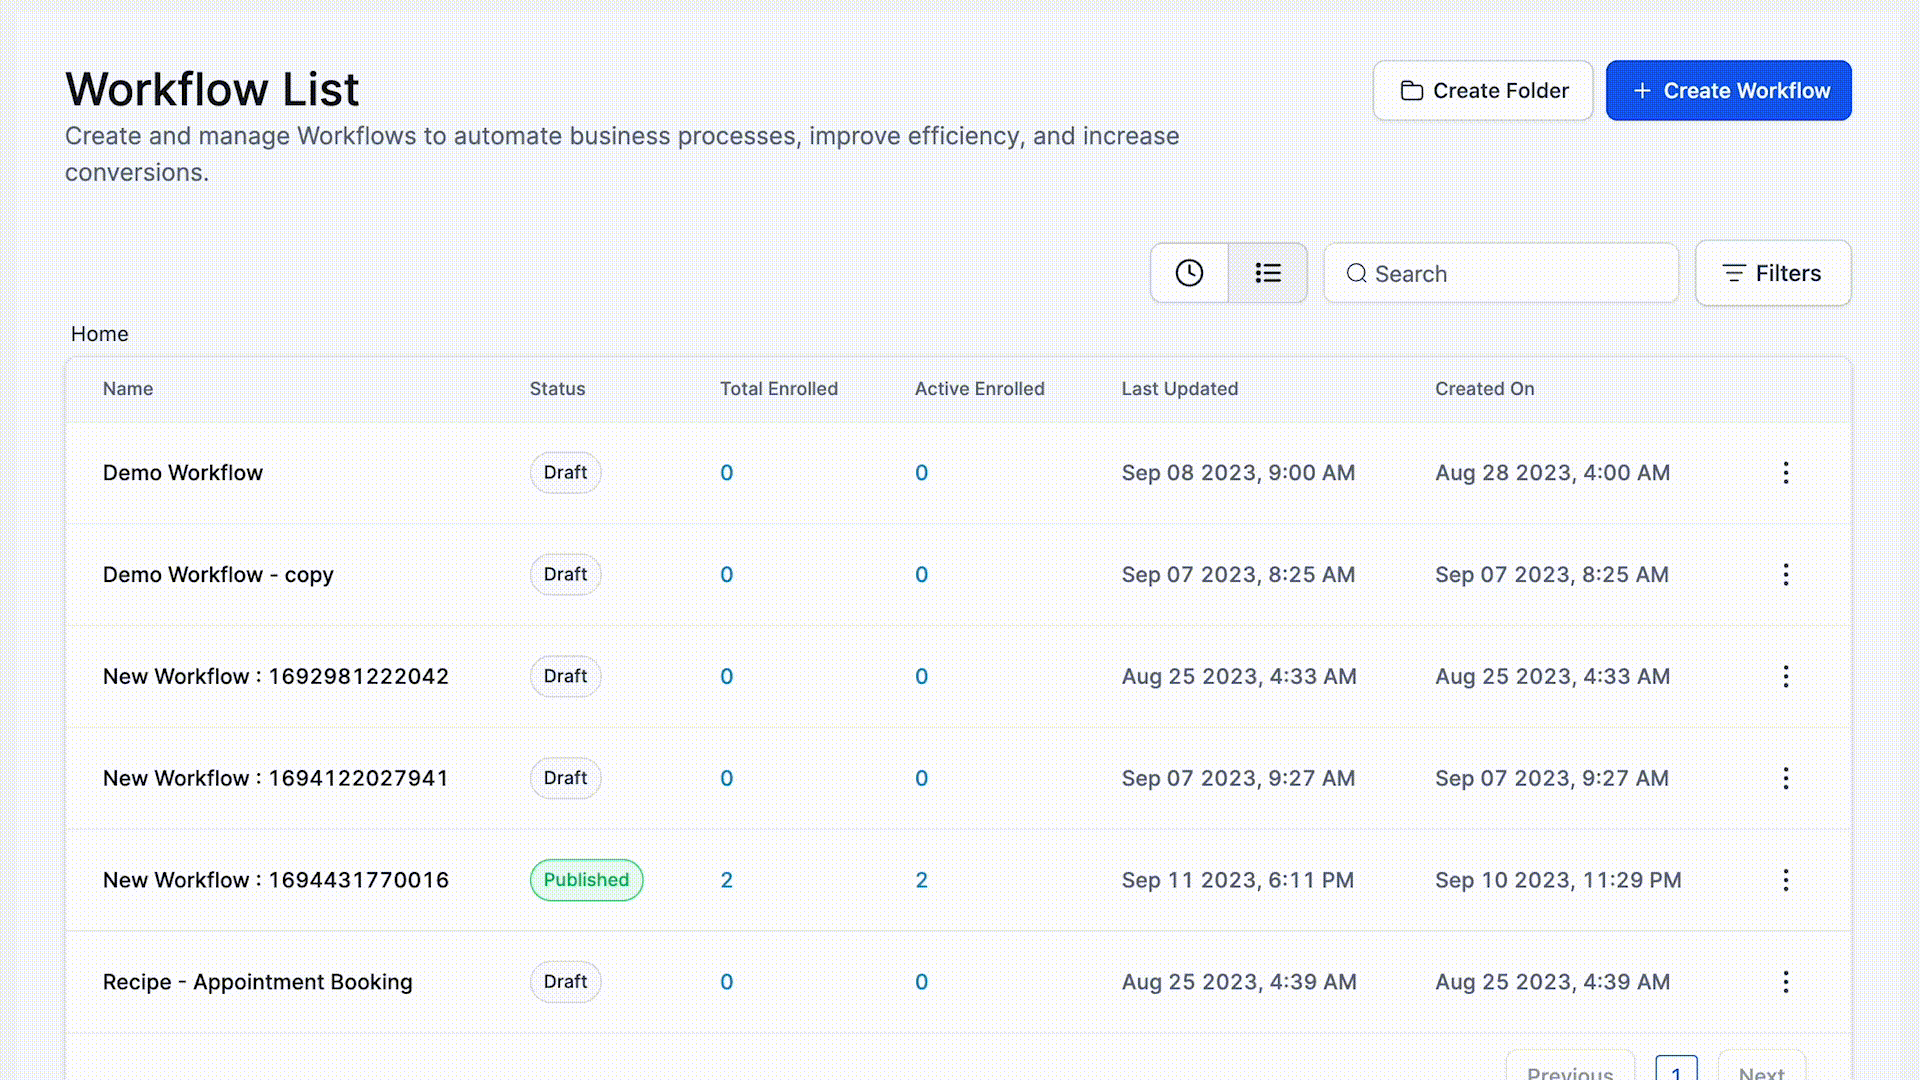Image resolution: width=1920 pixels, height=1080 pixels.
Task: Open the Filters panel
Action: pos(1772,273)
